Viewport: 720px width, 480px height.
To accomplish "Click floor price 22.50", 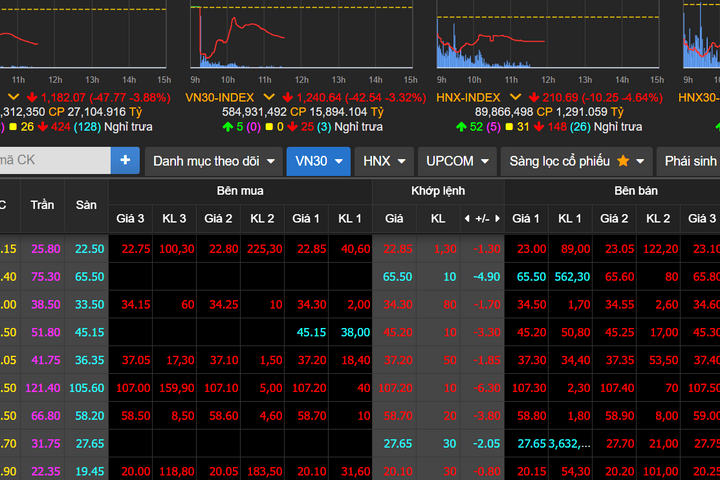I will pos(90,249).
